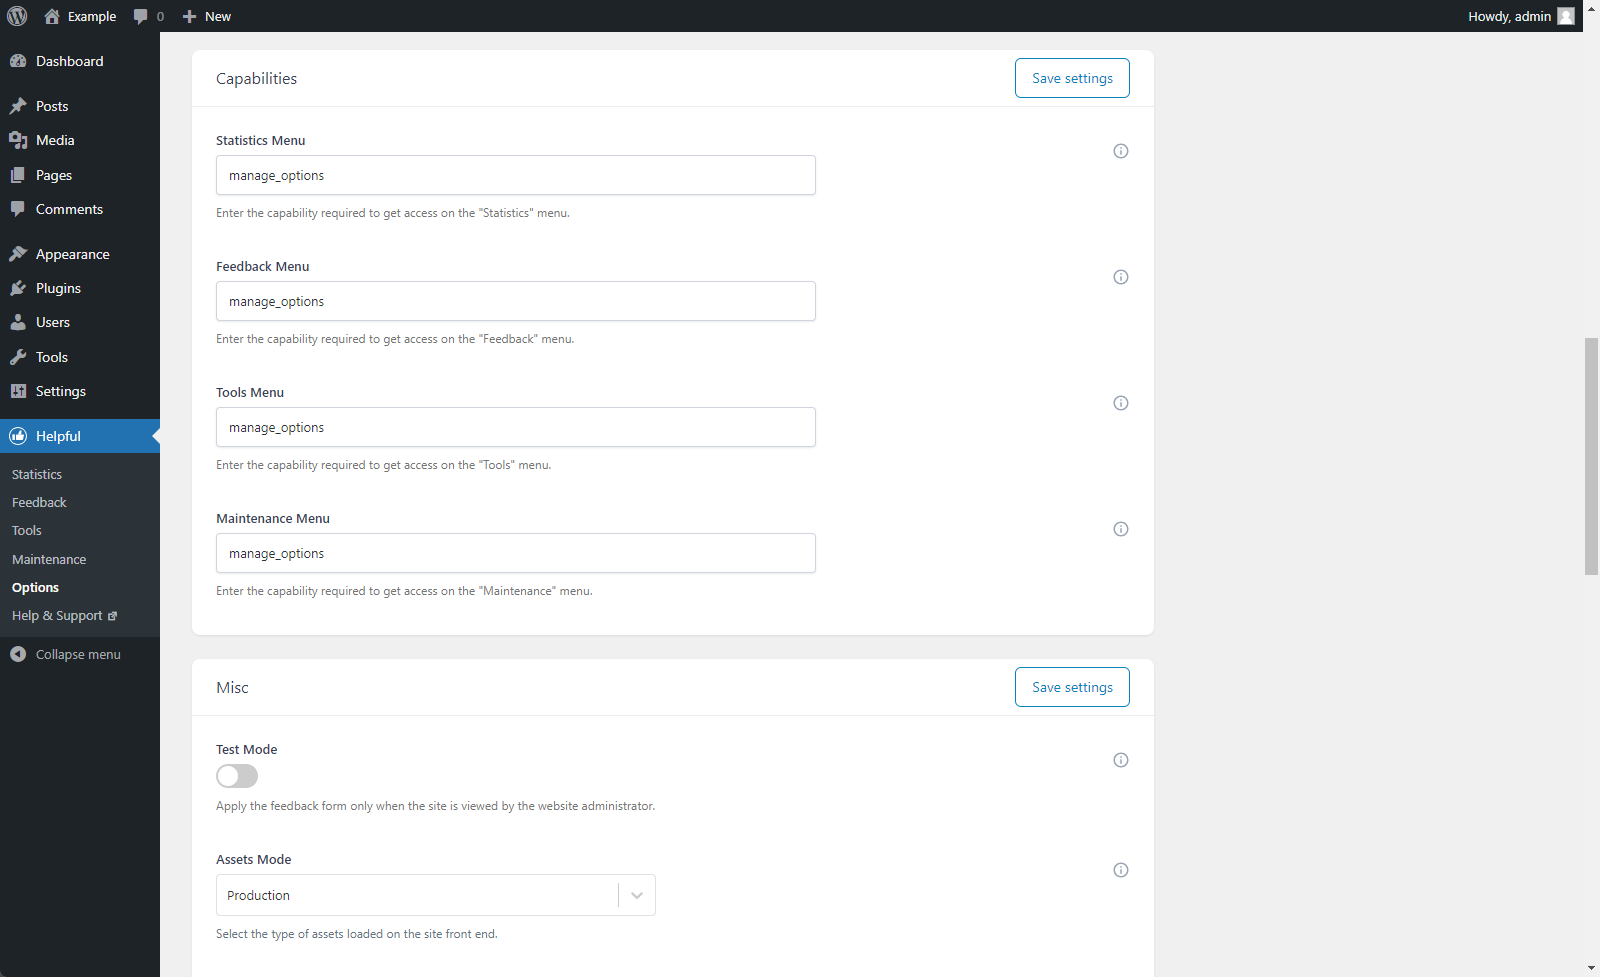This screenshot has height=977, width=1600.
Task: Expand the New content menu
Action: tap(207, 16)
